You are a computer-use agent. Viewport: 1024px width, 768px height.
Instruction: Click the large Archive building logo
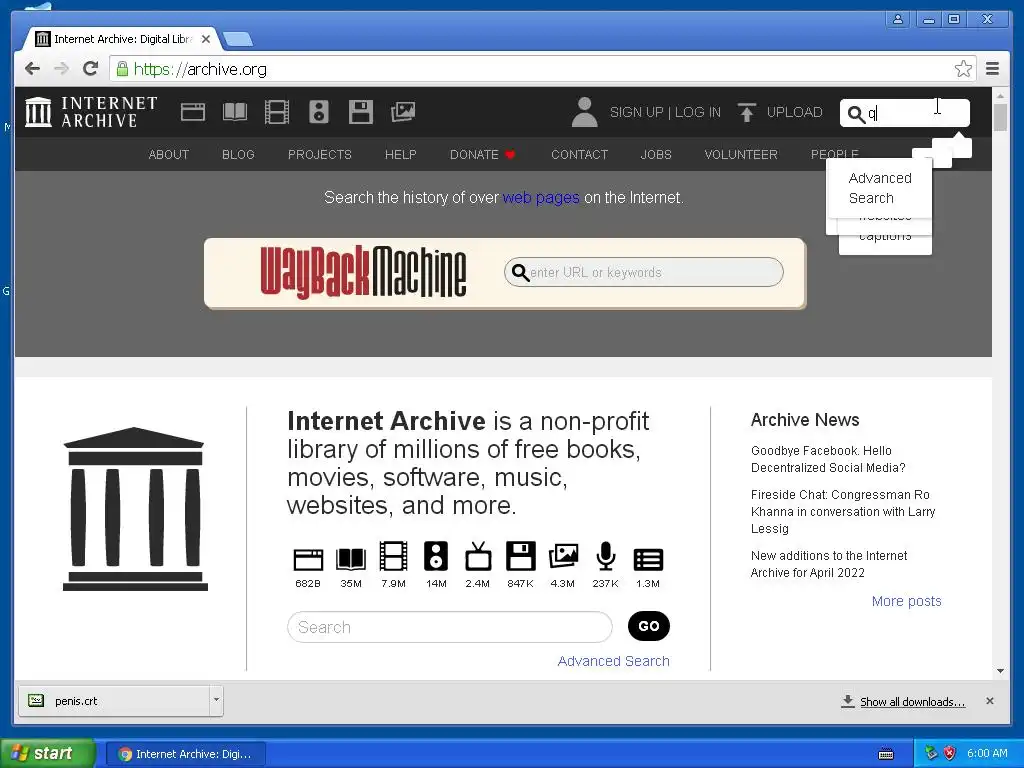click(135, 509)
